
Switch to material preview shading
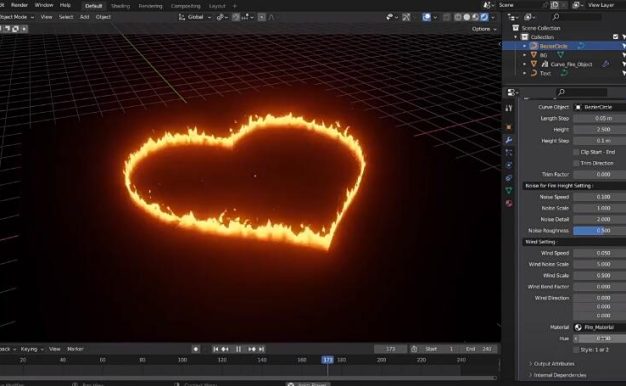coord(475,17)
